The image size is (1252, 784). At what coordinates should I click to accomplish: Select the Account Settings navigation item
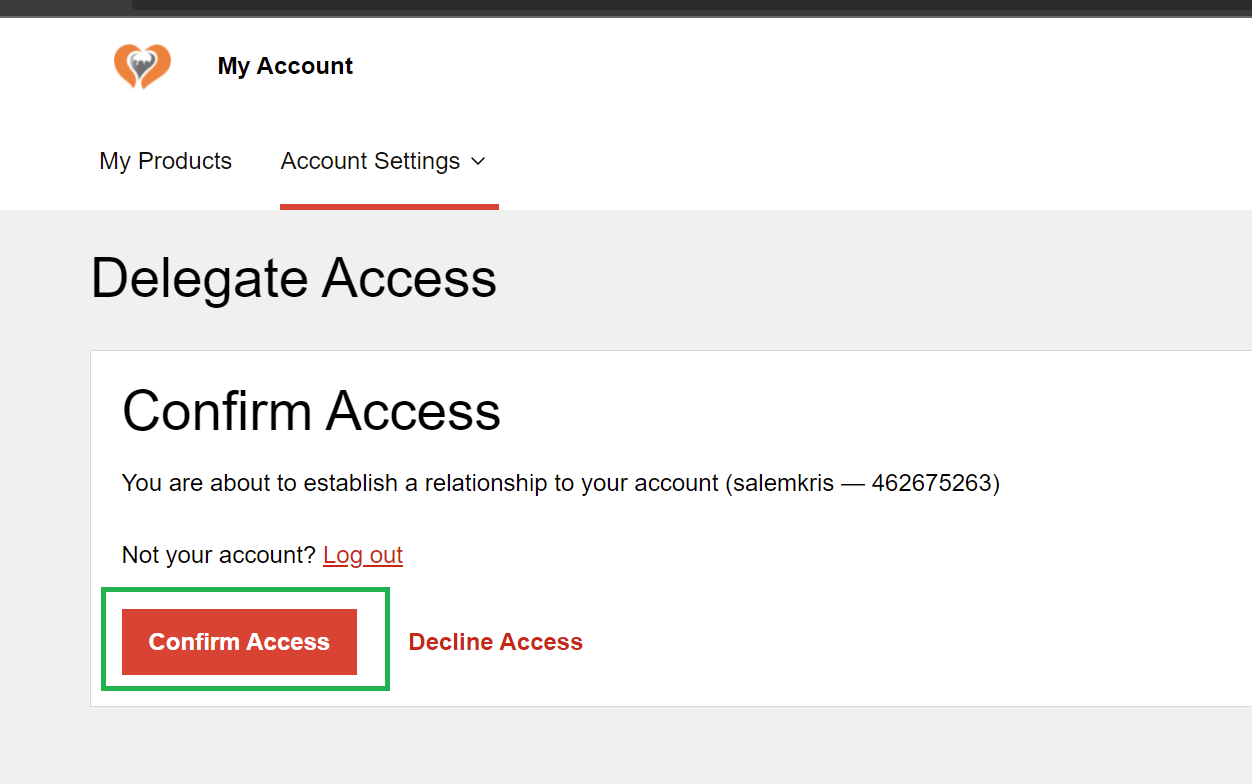(x=371, y=161)
